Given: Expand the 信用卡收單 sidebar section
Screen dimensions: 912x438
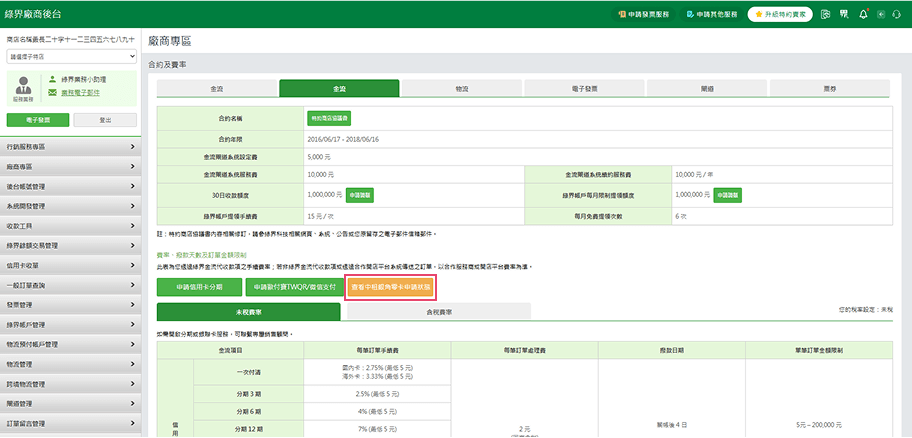Looking at the screenshot, I should tap(71, 265).
